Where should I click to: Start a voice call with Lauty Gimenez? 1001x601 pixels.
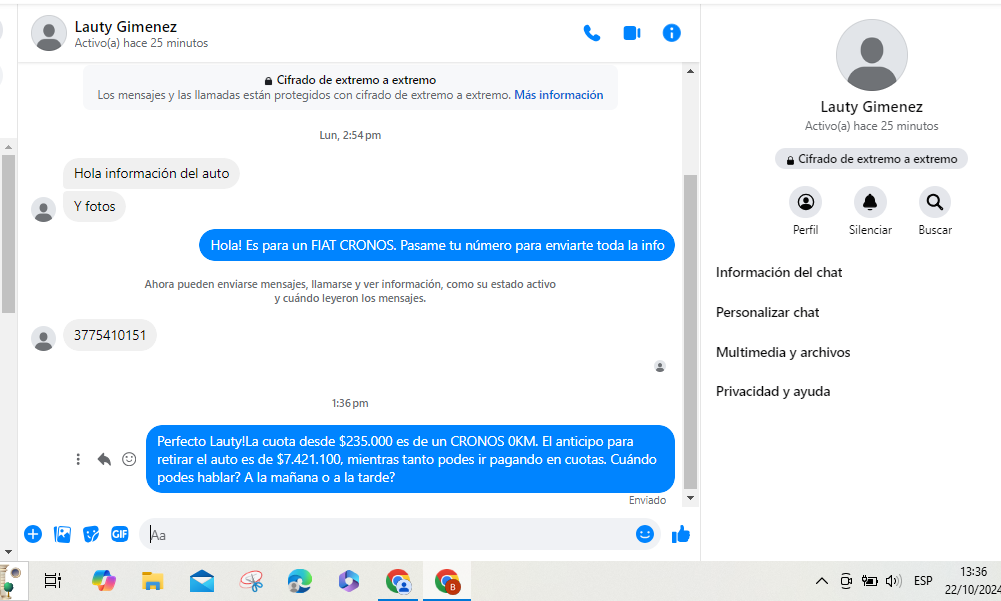592,33
